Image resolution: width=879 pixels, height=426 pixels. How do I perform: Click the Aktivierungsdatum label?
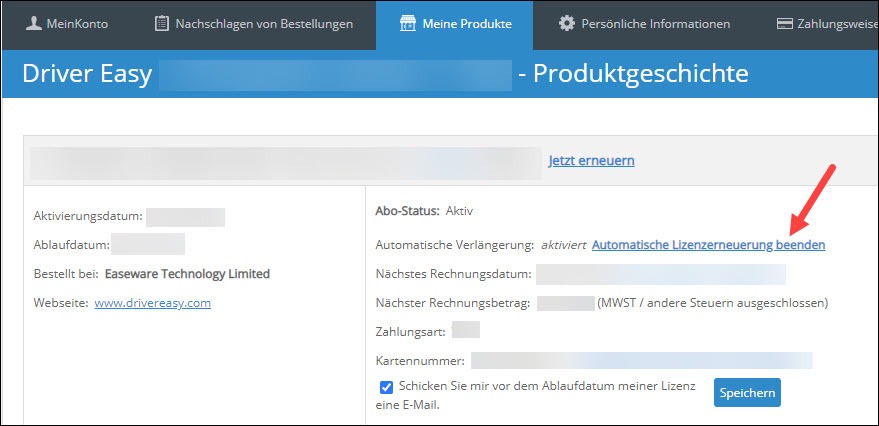point(88,216)
